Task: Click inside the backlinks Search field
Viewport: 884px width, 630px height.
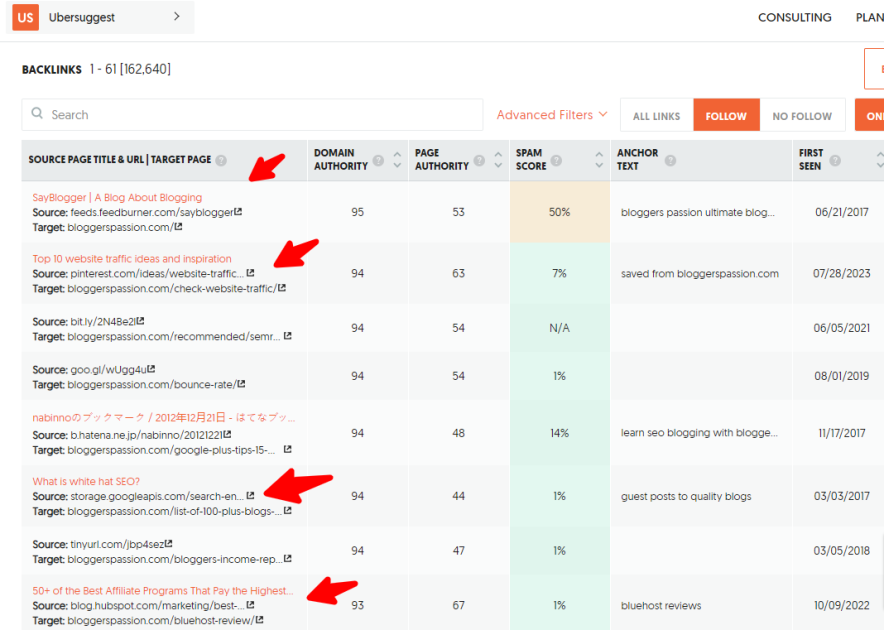Action: [x=252, y=114]
